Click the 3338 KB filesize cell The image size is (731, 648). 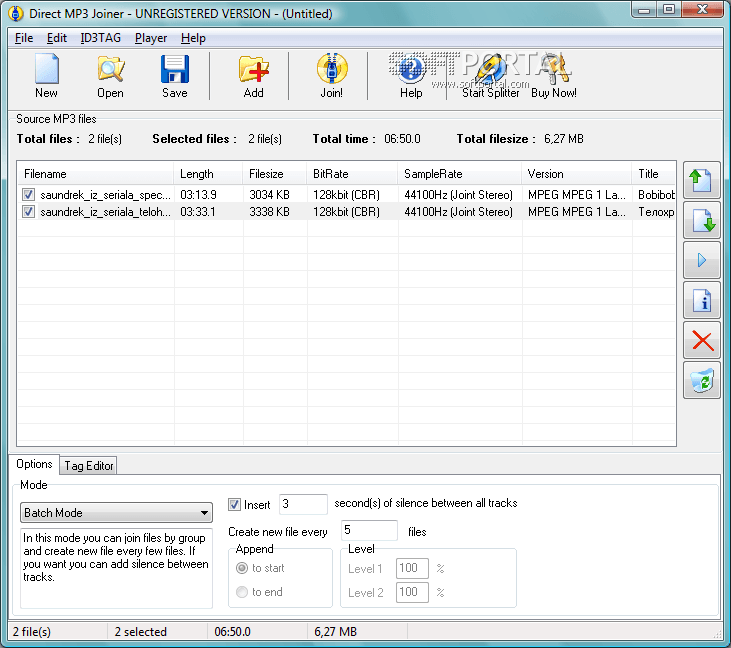[x=269, y=212]
